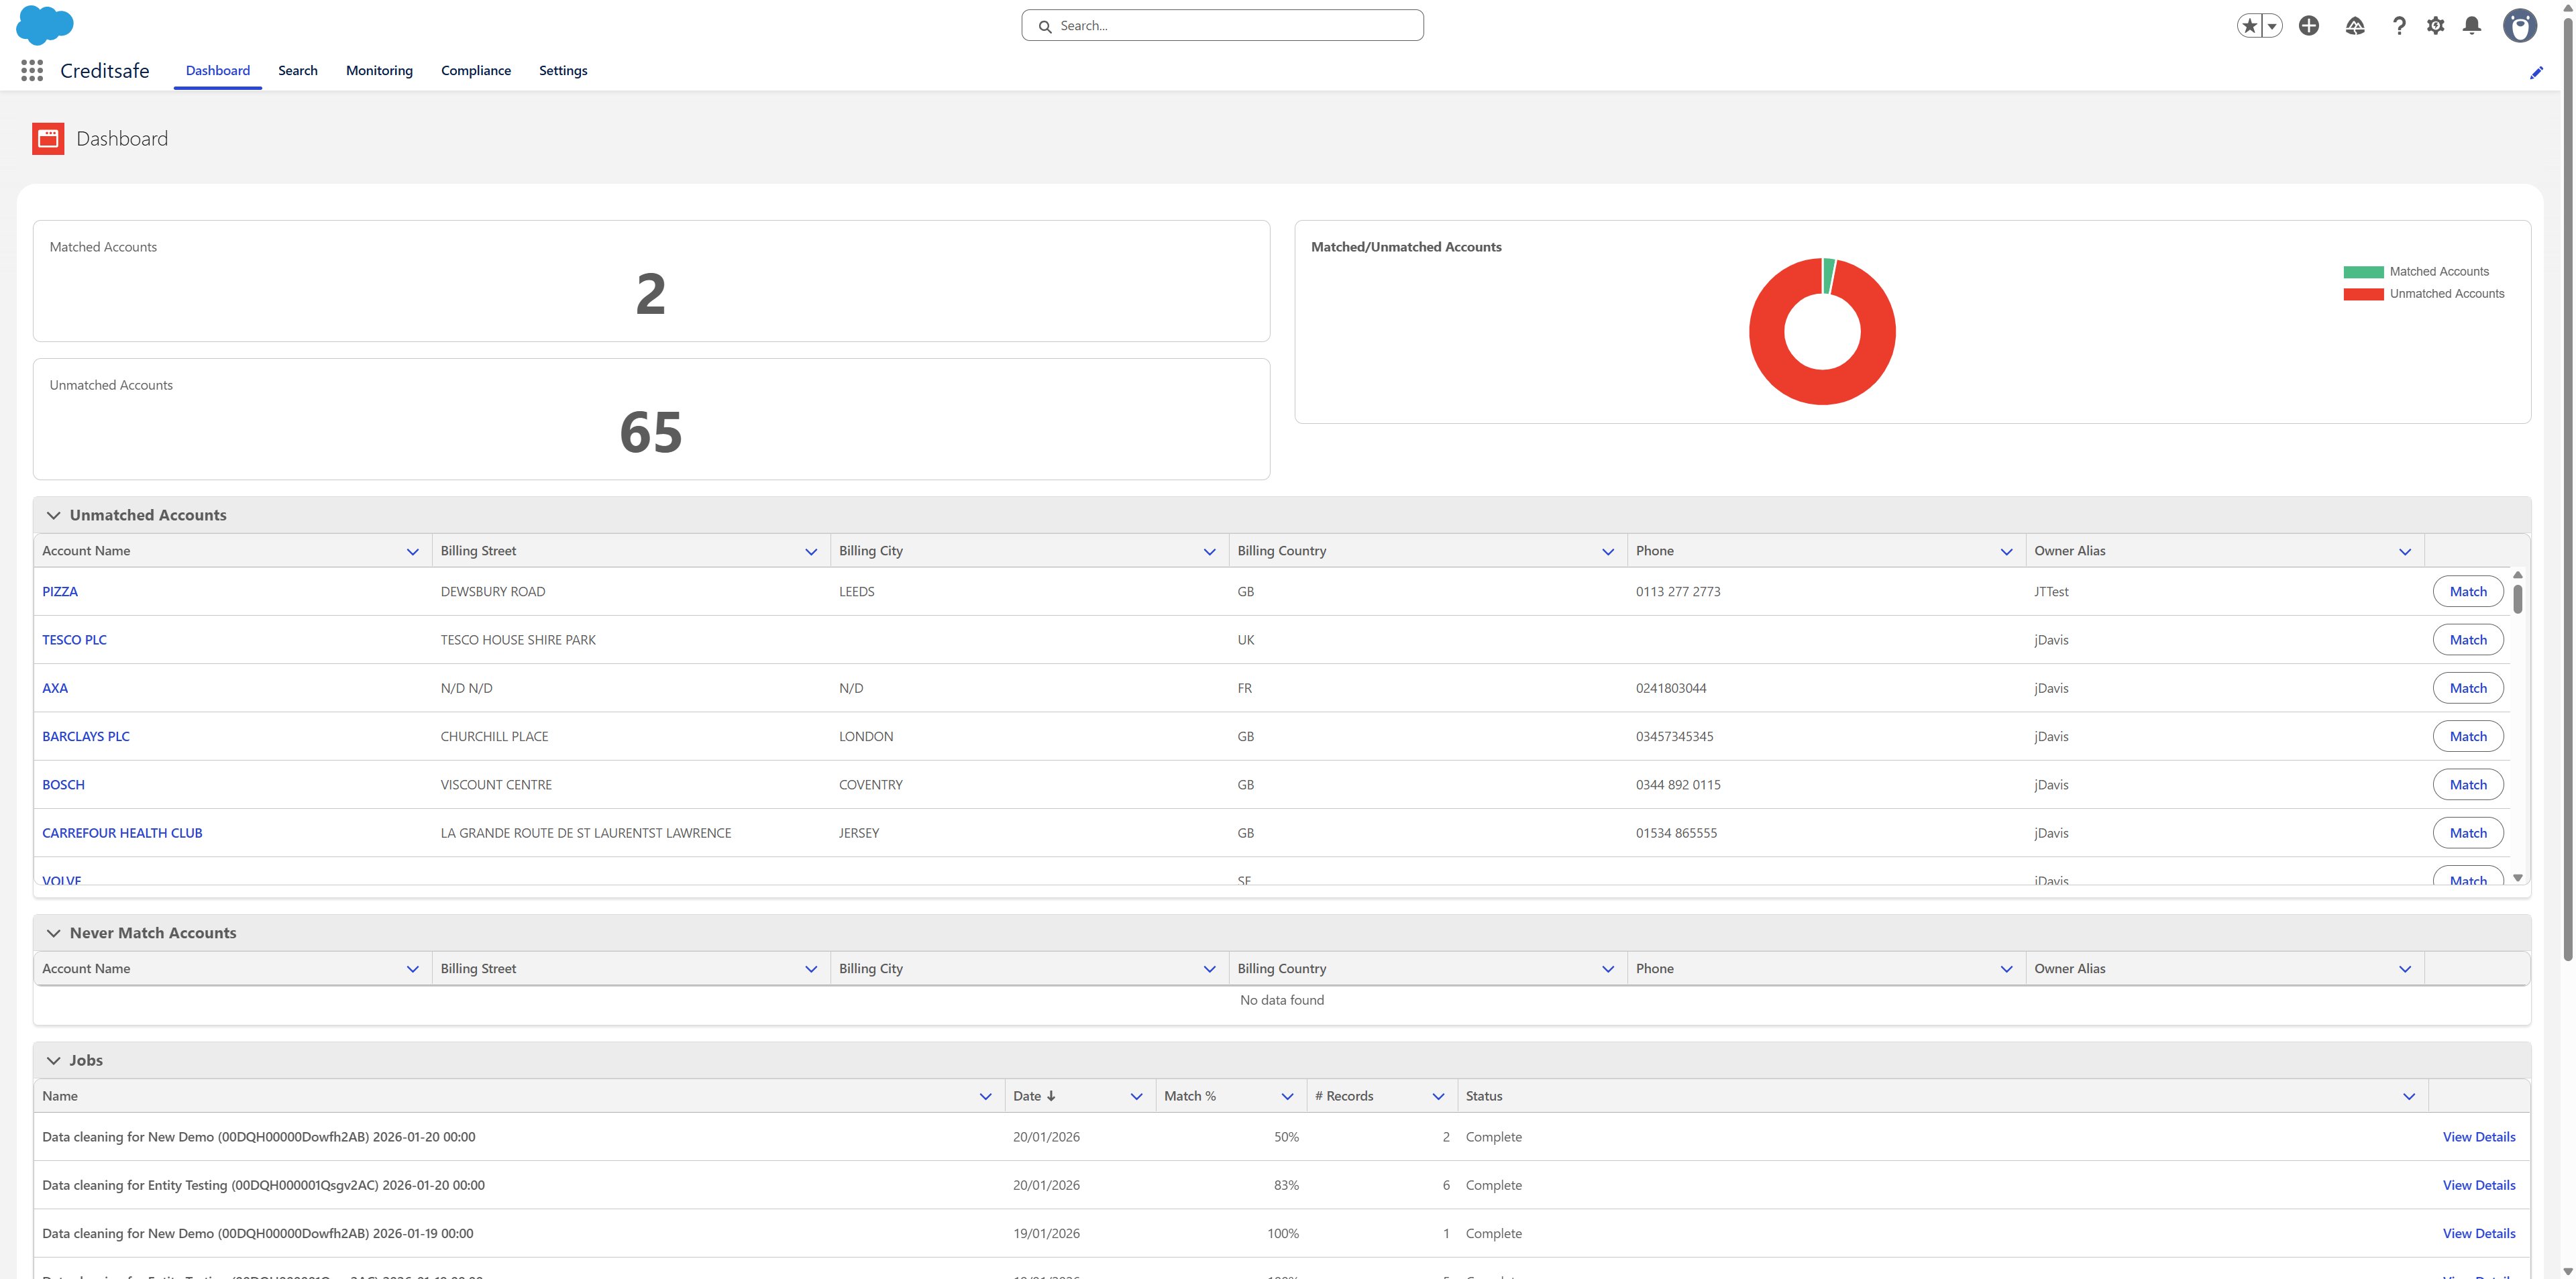Viewport: 2576px width, 1279px height.
Task: Open Salesforce Help with the question mark icon
Action: coord(2398,25)
